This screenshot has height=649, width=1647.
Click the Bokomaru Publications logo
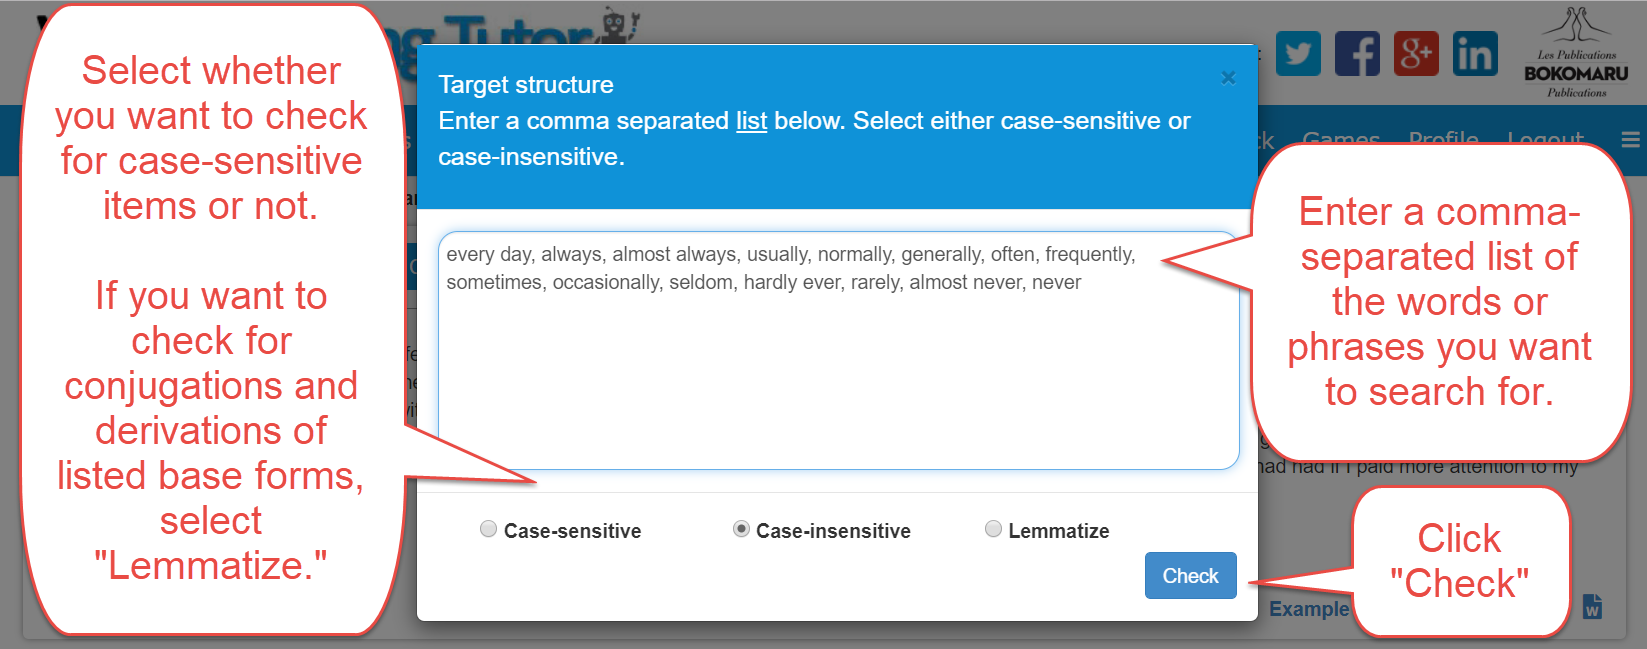tap(1576, 54)
